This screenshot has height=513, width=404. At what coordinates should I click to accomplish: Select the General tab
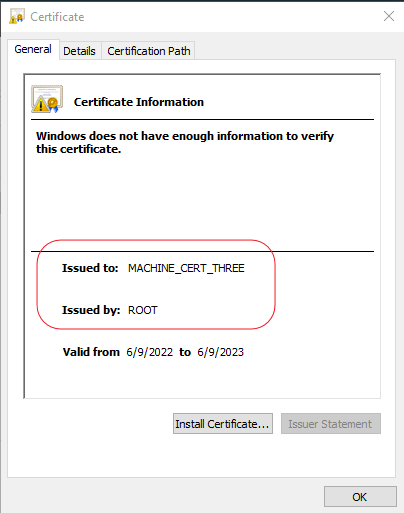point(33,49)
